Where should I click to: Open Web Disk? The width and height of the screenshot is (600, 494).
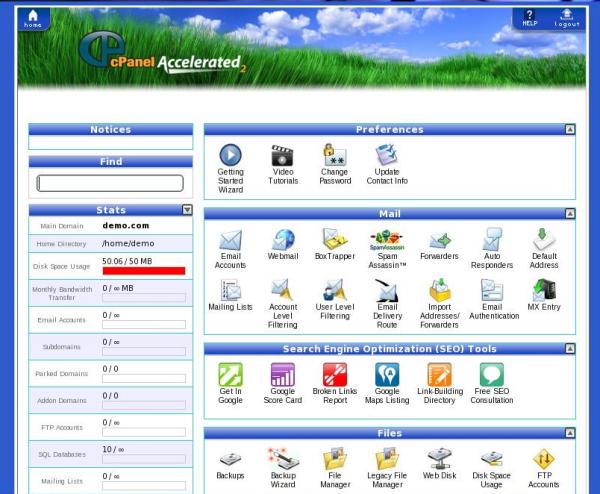coord(439,464)
